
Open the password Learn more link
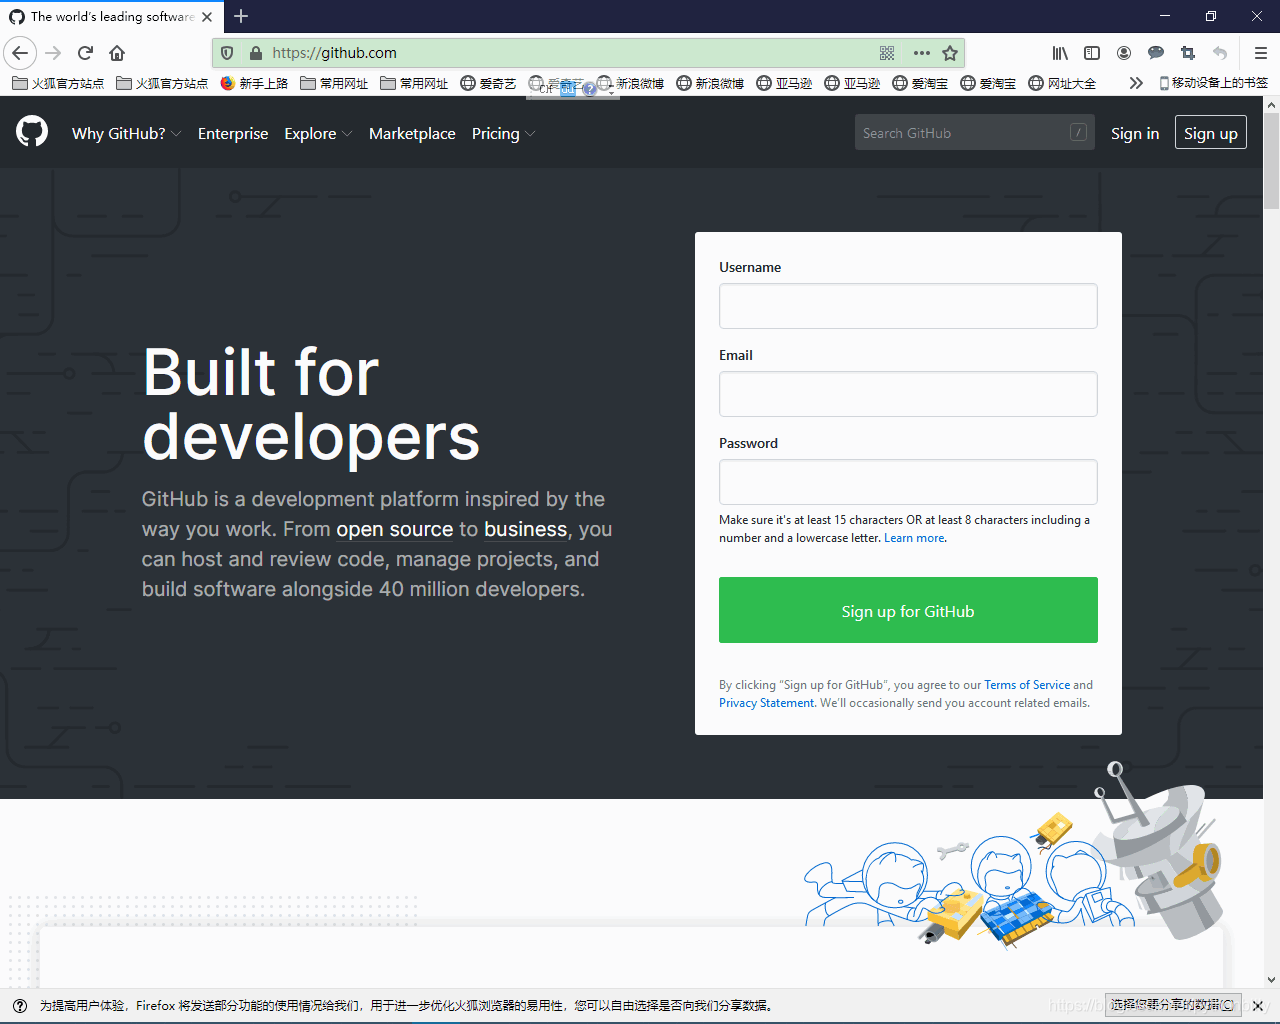click(915, 538)
